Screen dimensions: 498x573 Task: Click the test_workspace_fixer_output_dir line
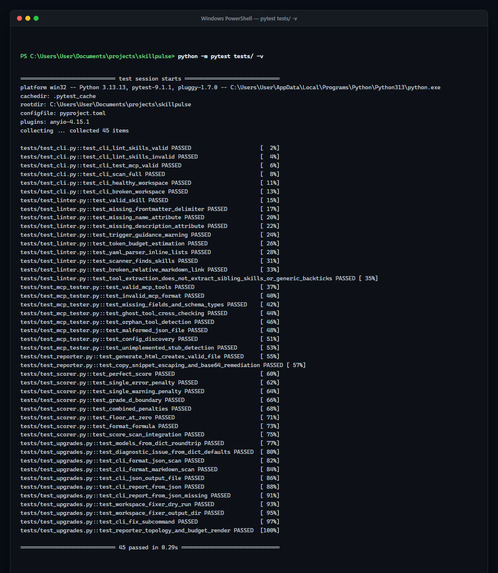[150, 513]
